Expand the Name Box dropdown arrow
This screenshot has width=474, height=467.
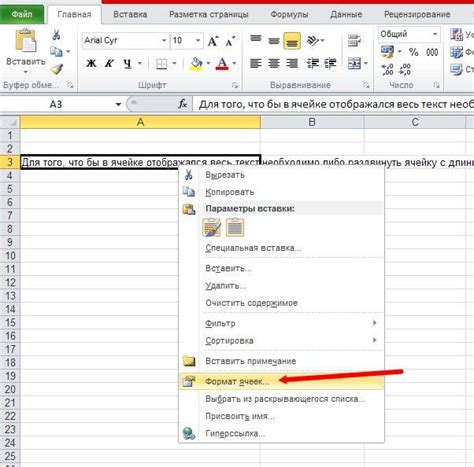[x=118, y=104]
